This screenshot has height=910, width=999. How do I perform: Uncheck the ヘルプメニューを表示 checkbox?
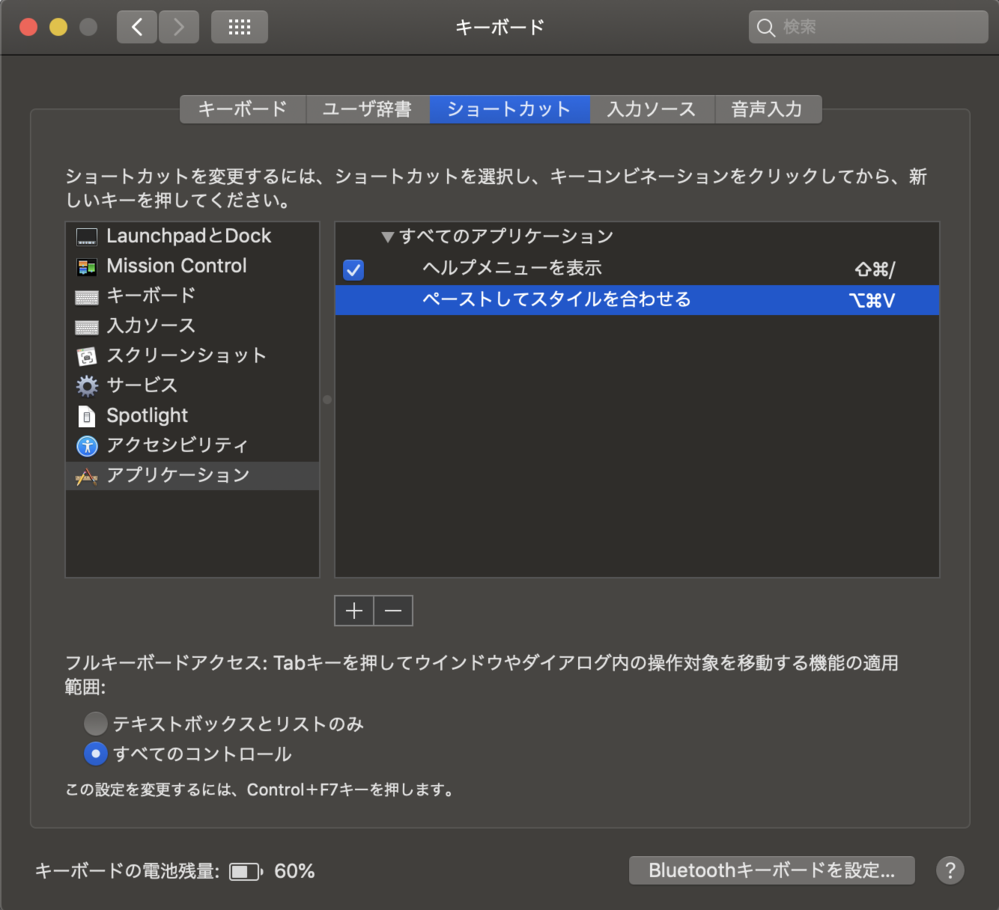point(353,269)
